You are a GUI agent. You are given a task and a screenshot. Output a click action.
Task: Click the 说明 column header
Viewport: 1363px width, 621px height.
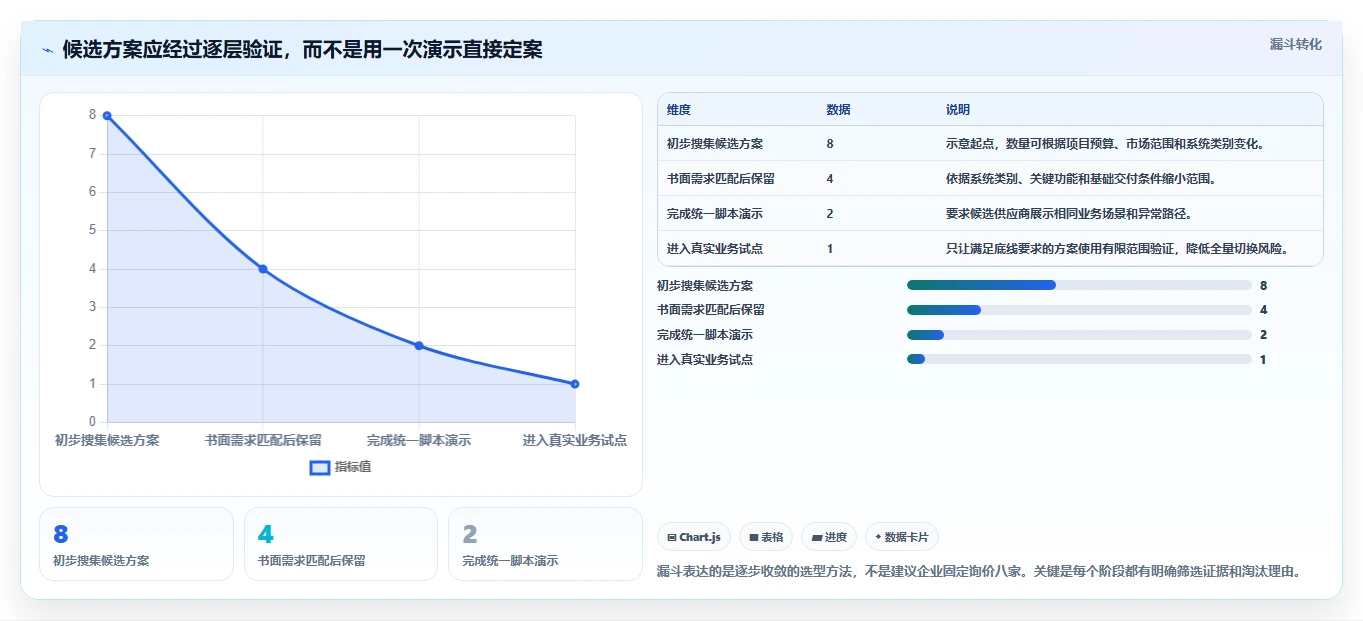pyautogui.click(x=958, y=110)
